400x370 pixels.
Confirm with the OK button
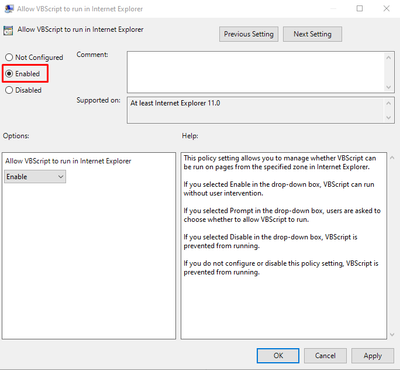pos(278,356)
